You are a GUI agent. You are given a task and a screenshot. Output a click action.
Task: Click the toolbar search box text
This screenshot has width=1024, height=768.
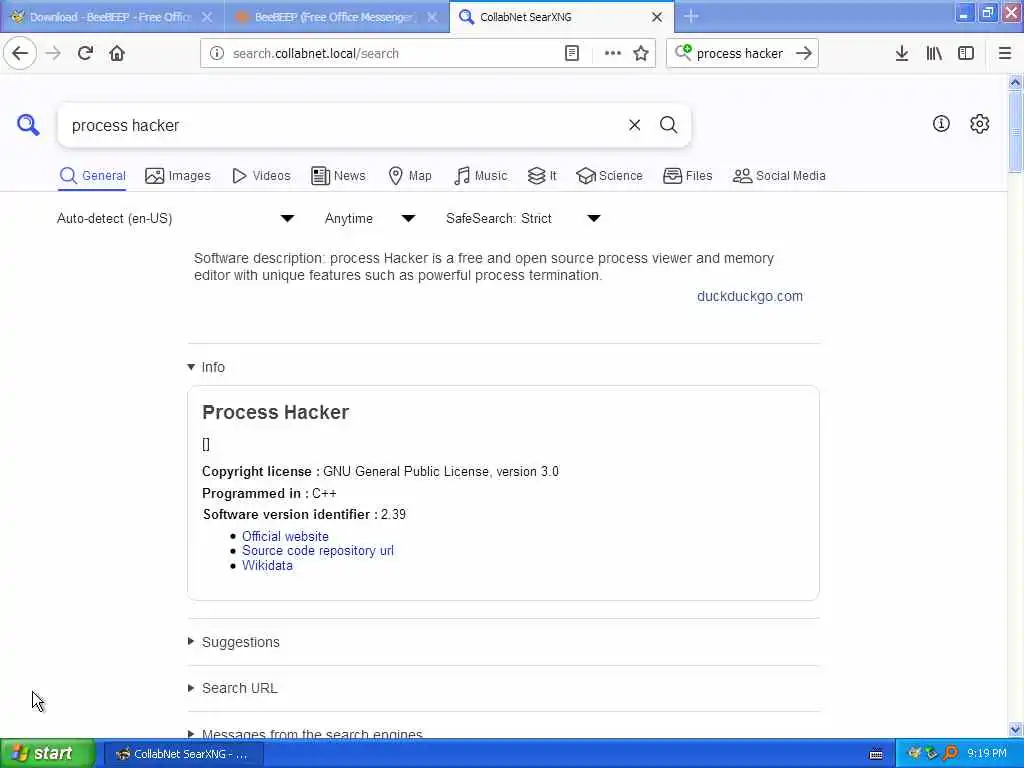coord(739,54)
